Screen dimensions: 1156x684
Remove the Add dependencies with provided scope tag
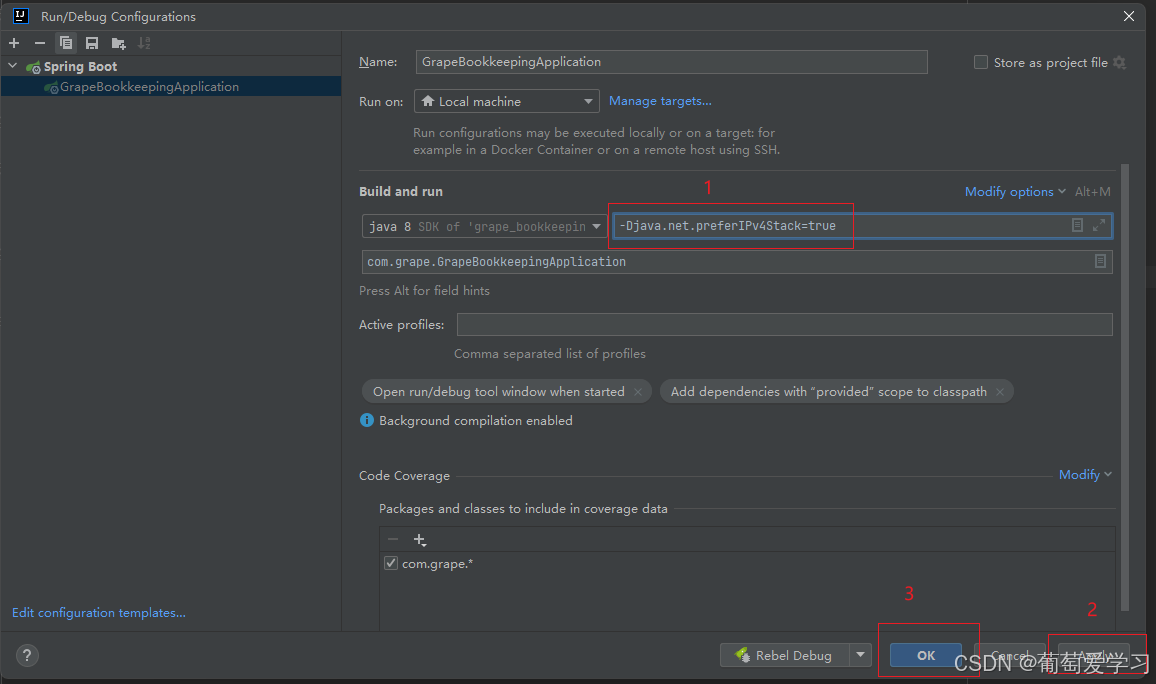[1000, 391]
